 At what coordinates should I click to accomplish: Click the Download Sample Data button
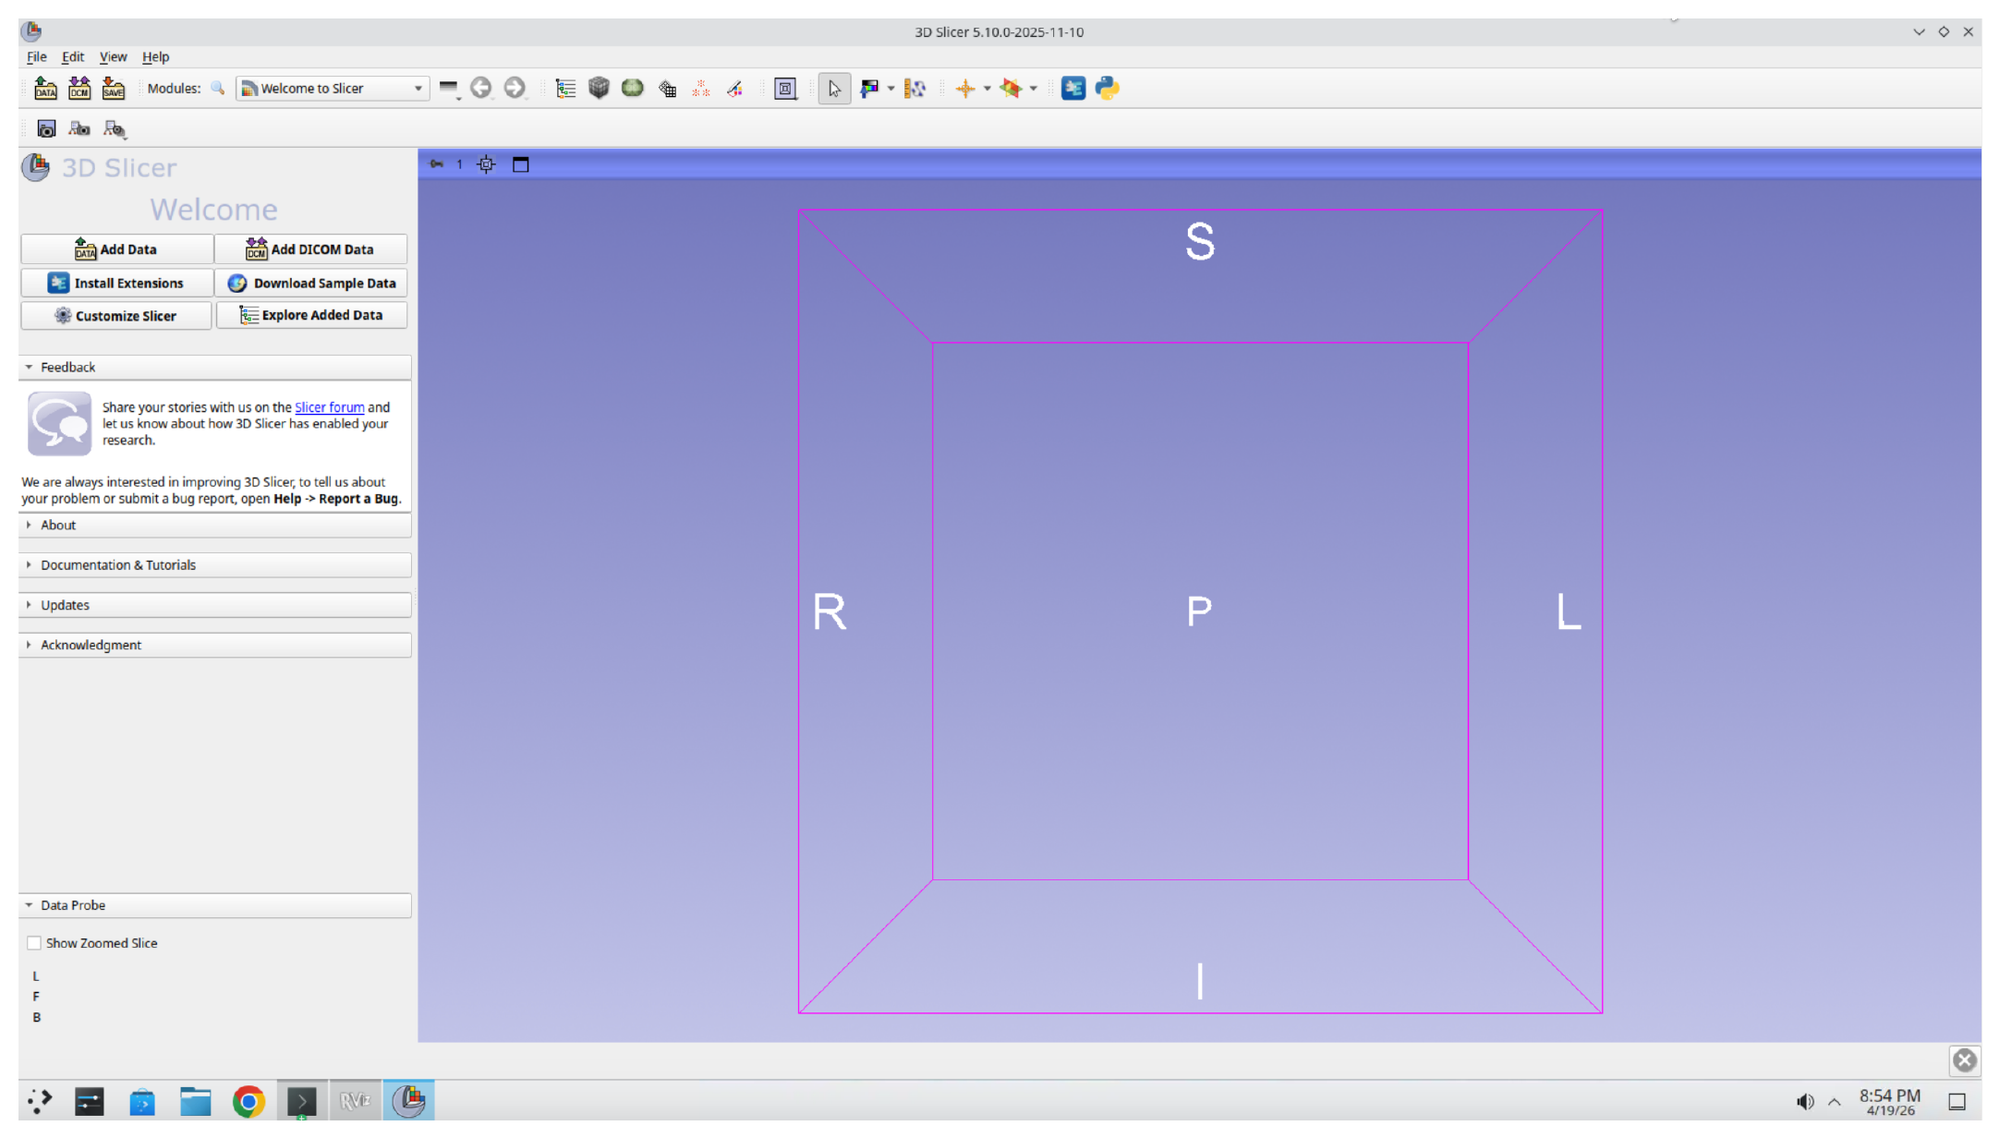click(311, 283)
